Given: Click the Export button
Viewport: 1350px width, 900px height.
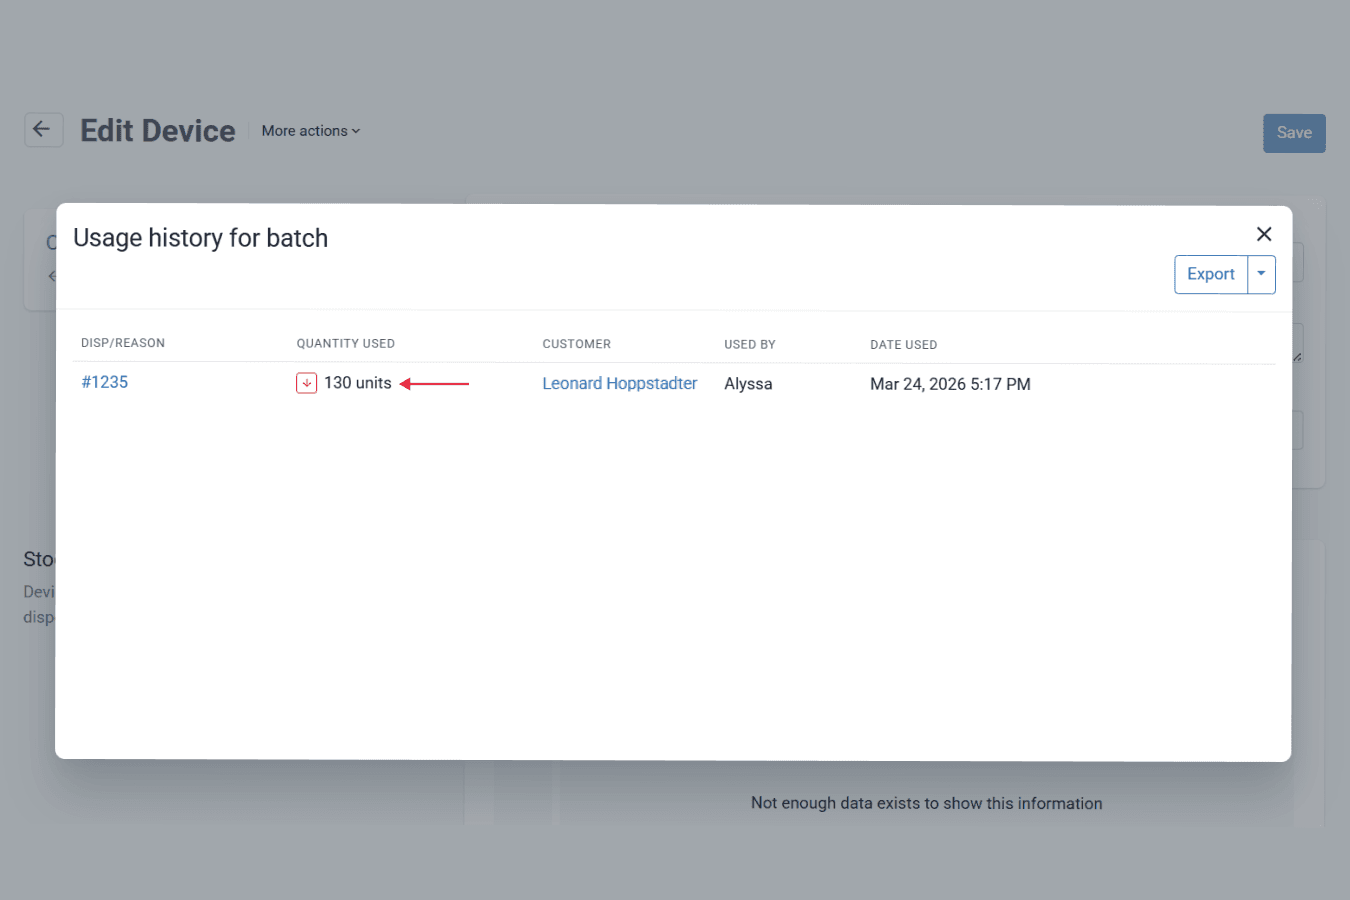Looking at the screenshot, I should pyautogui.click(x=1211, y=274).
